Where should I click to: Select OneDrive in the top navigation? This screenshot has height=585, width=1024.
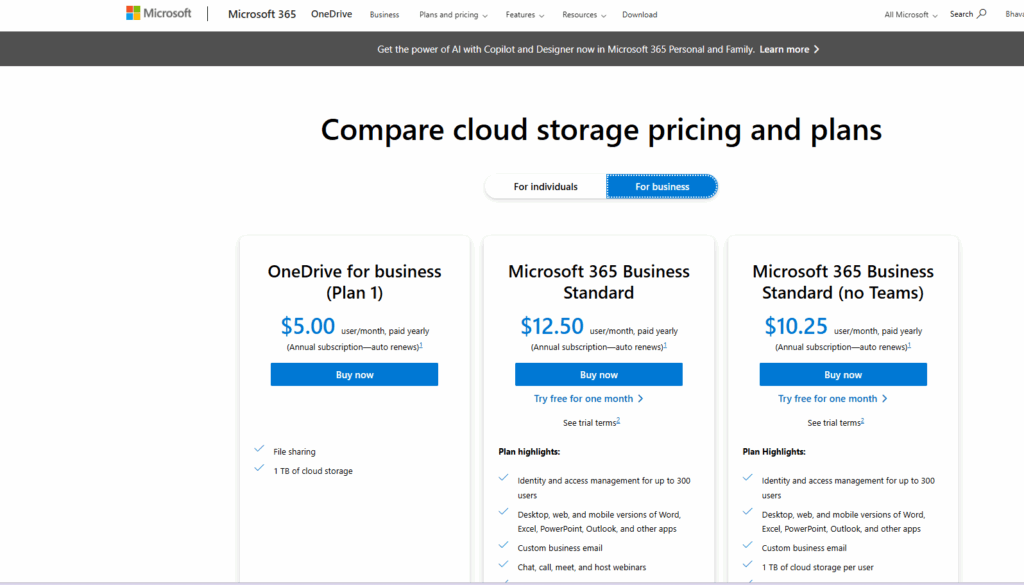tap(331, 13)
